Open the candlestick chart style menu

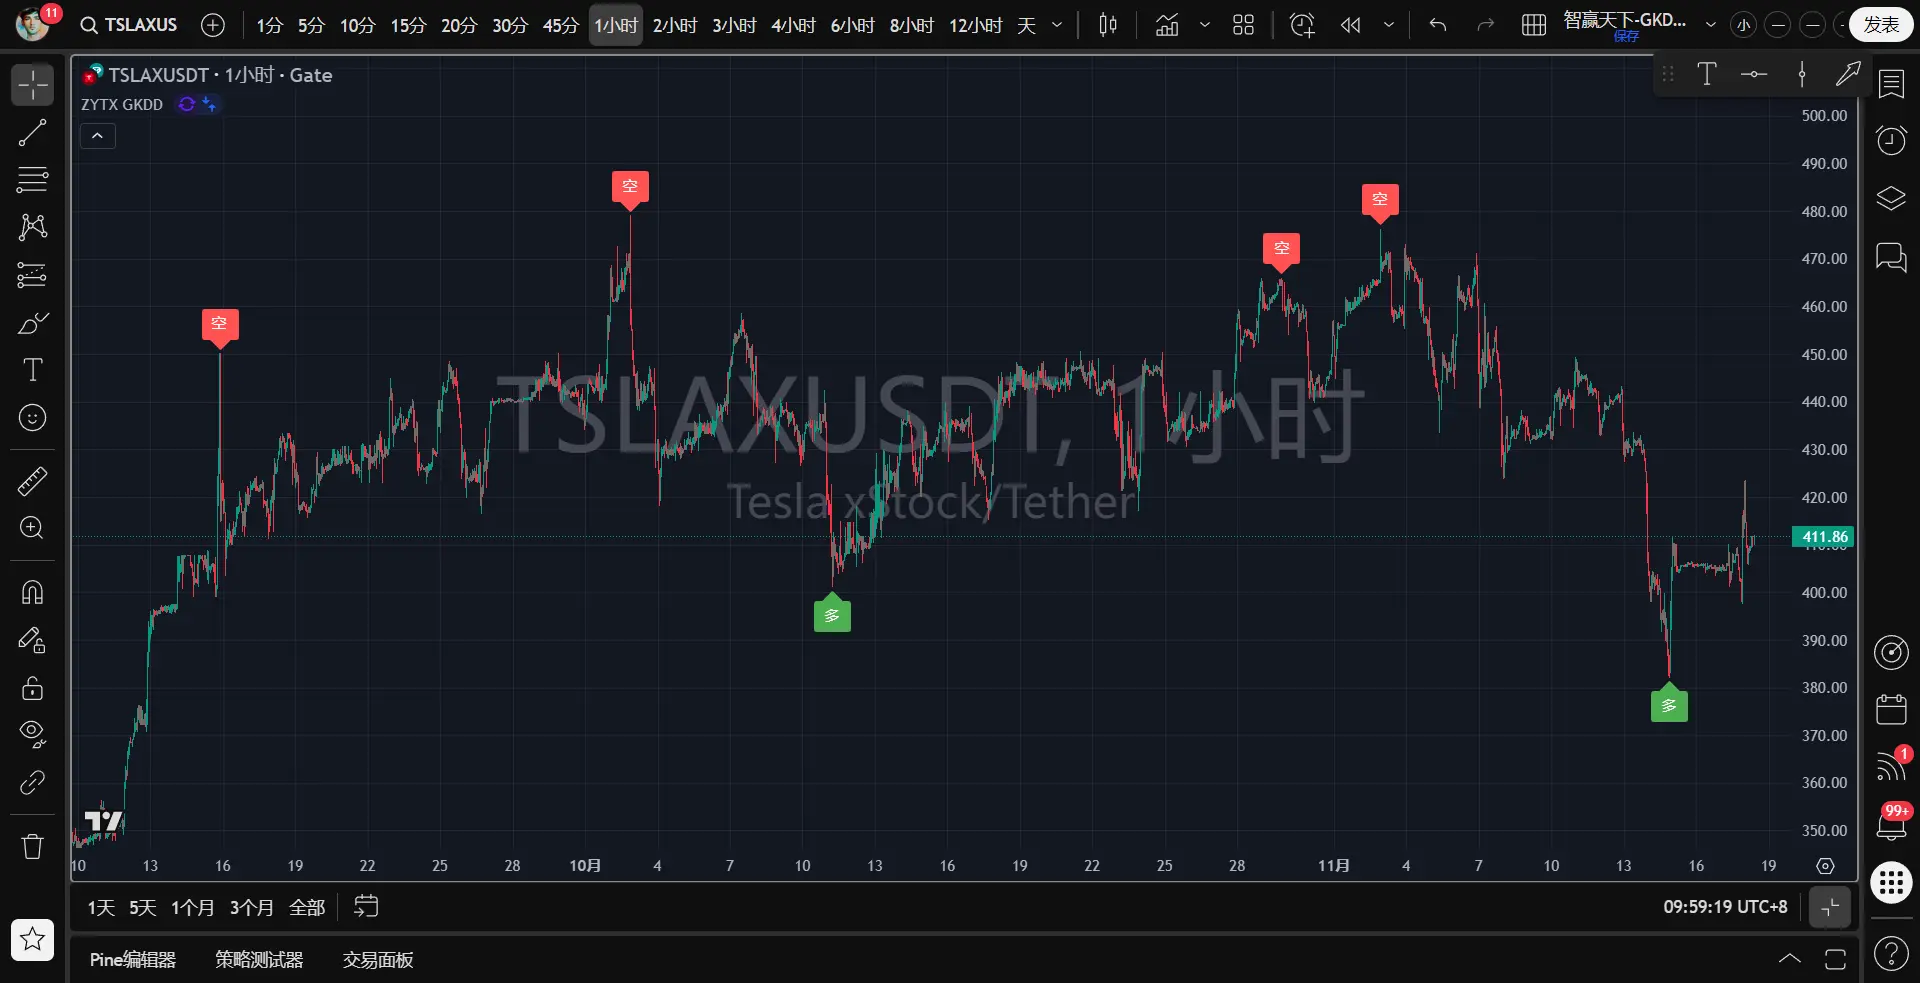click(x=1108, y=25)
